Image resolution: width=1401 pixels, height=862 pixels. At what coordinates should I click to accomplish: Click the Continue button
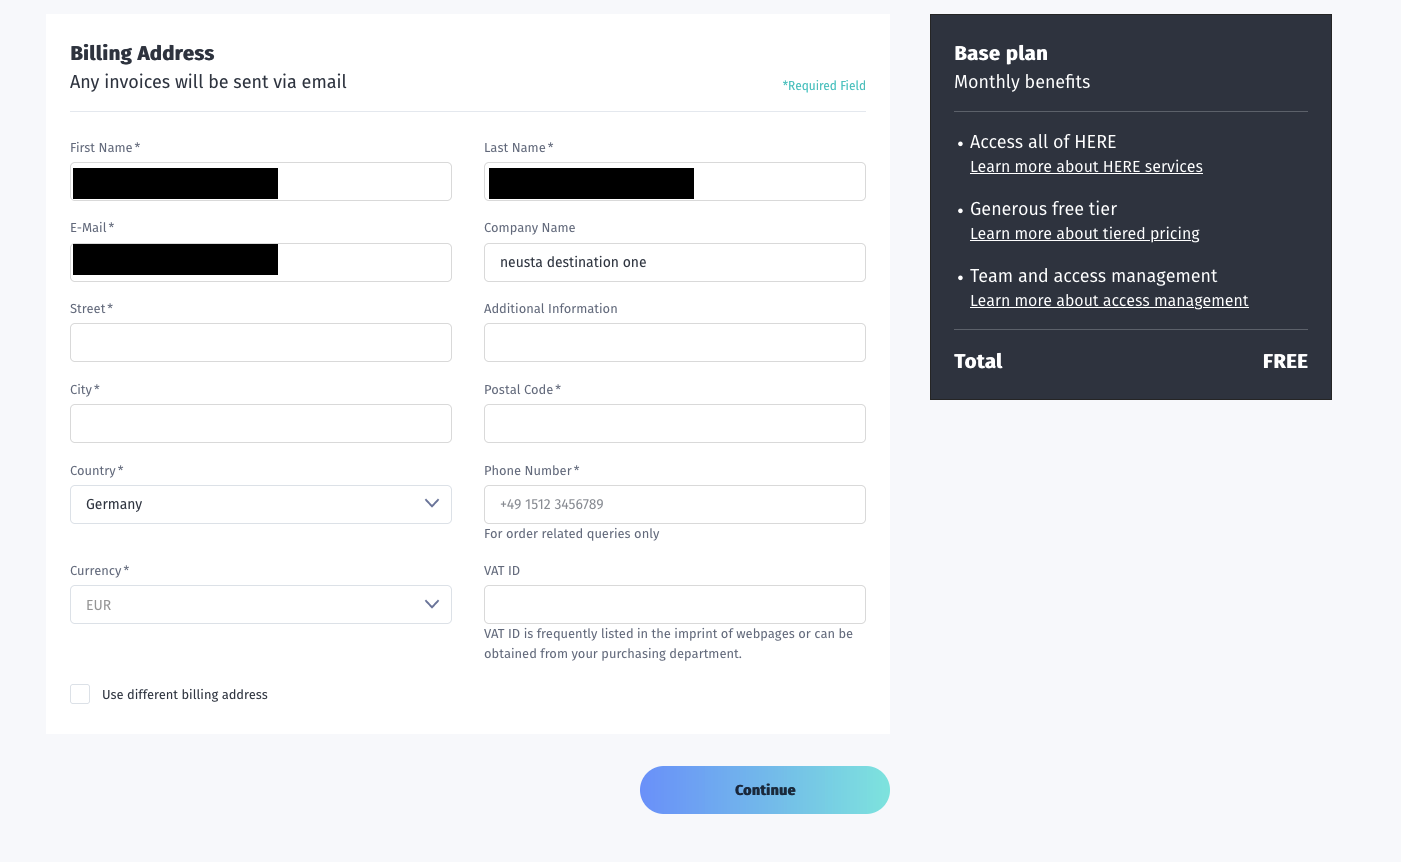tap(765, 790)
